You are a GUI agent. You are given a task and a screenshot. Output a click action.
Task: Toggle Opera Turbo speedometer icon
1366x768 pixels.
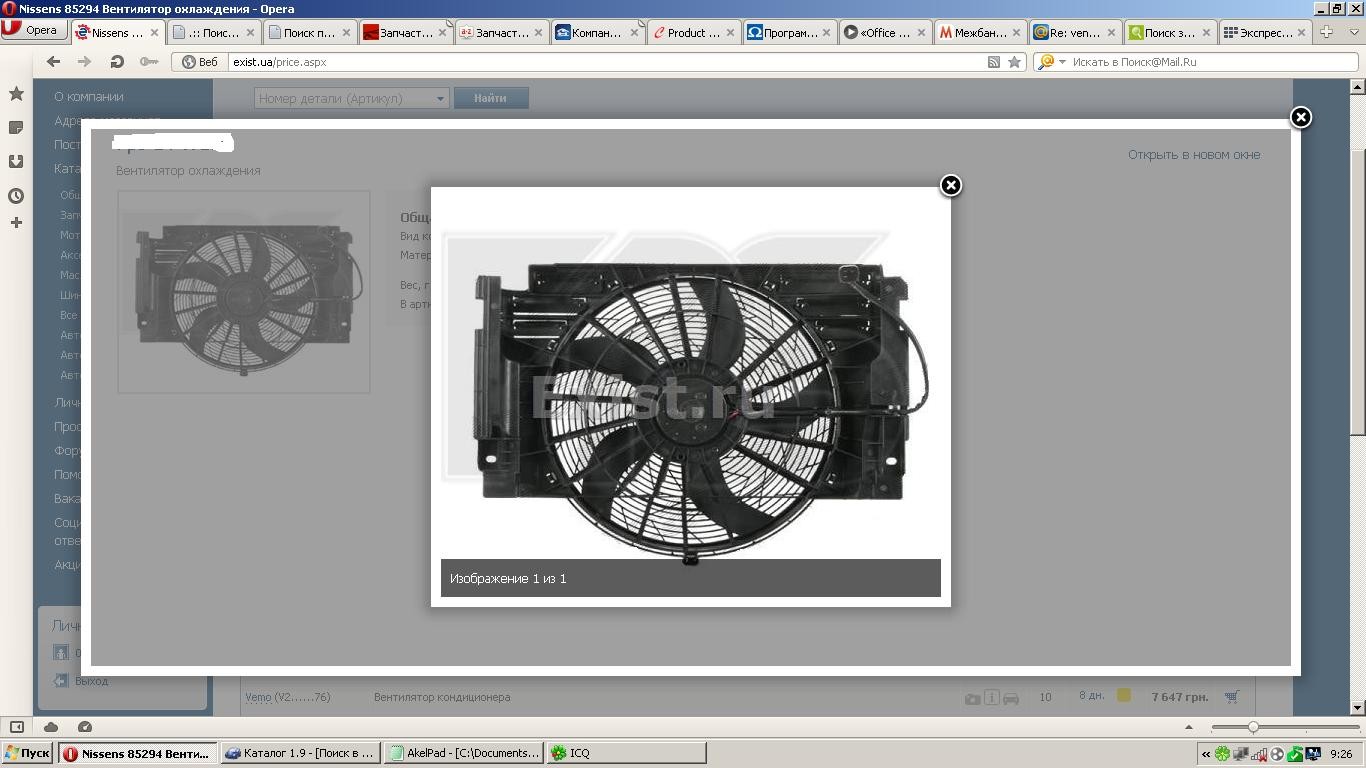click(85, 727)
